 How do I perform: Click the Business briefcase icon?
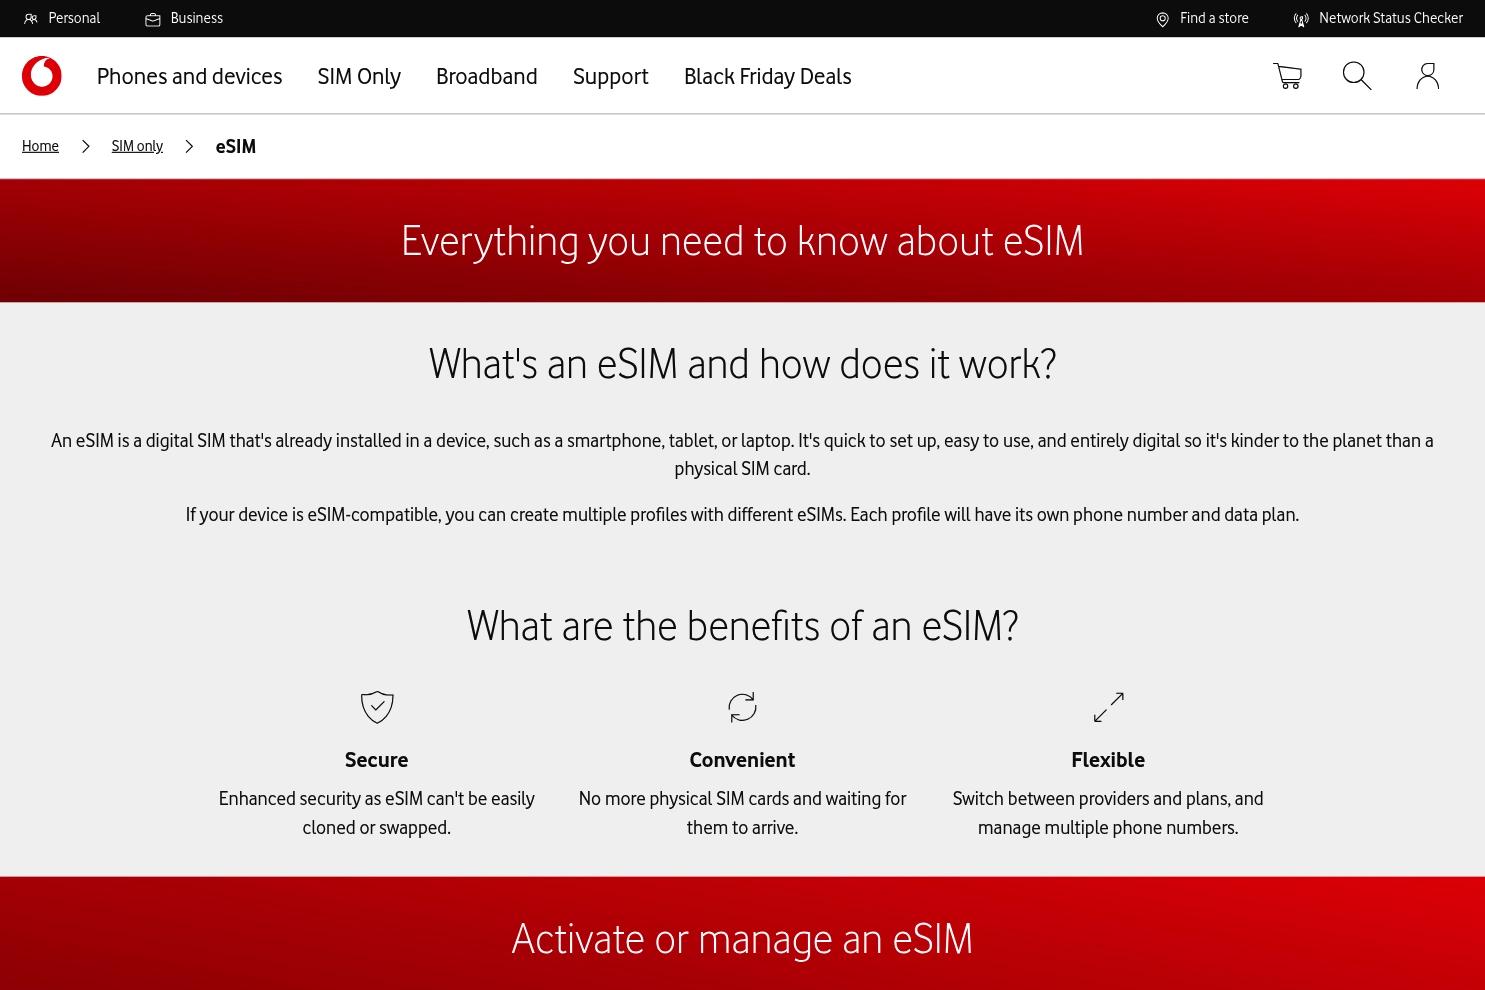tap(153, 19)
